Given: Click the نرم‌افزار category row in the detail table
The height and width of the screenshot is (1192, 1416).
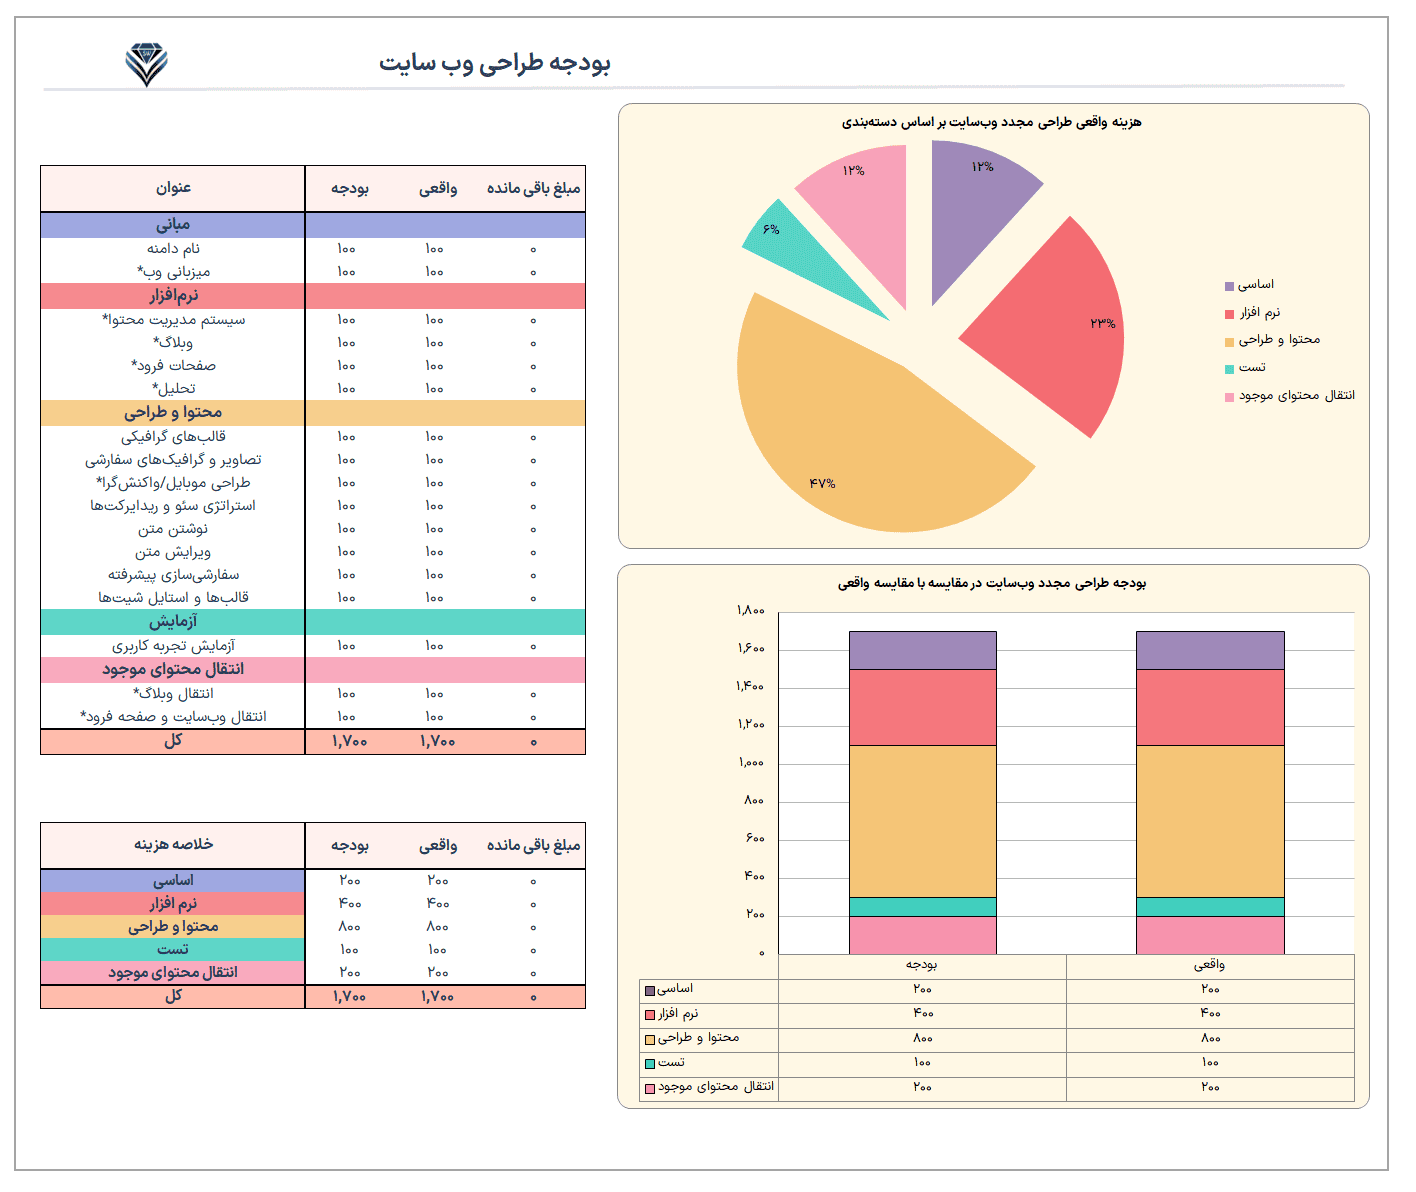Looking at the screenshot, I should tap(313, 296).
